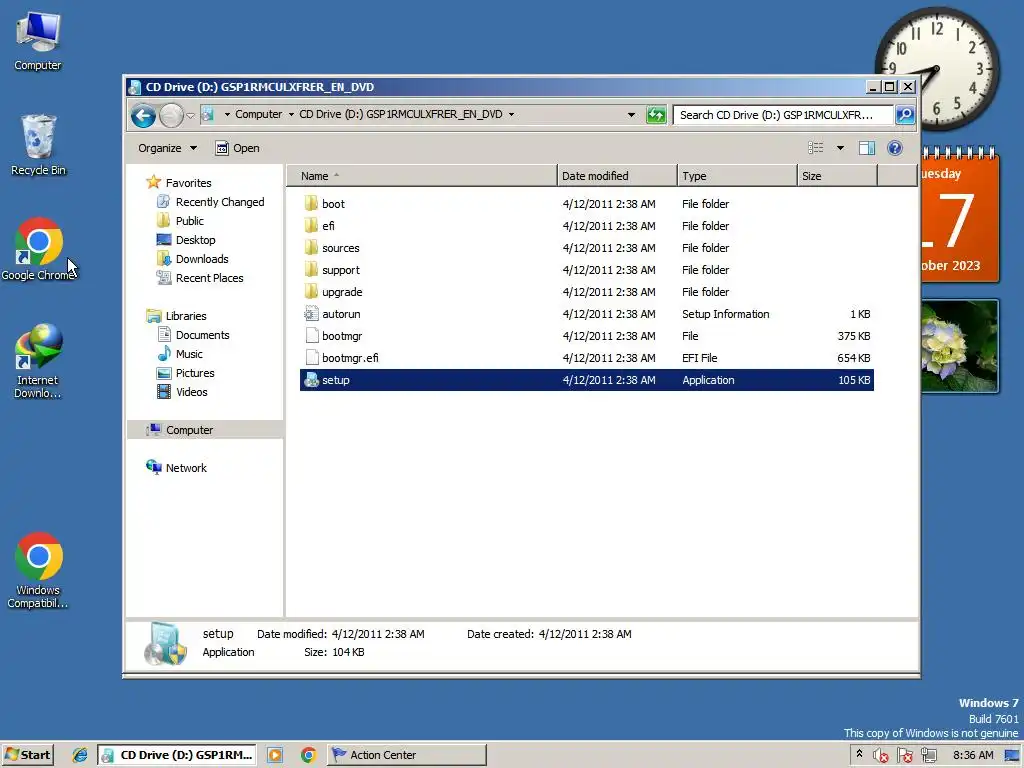
Task: Sort by the Date modified column header
Action: (617, 176)
